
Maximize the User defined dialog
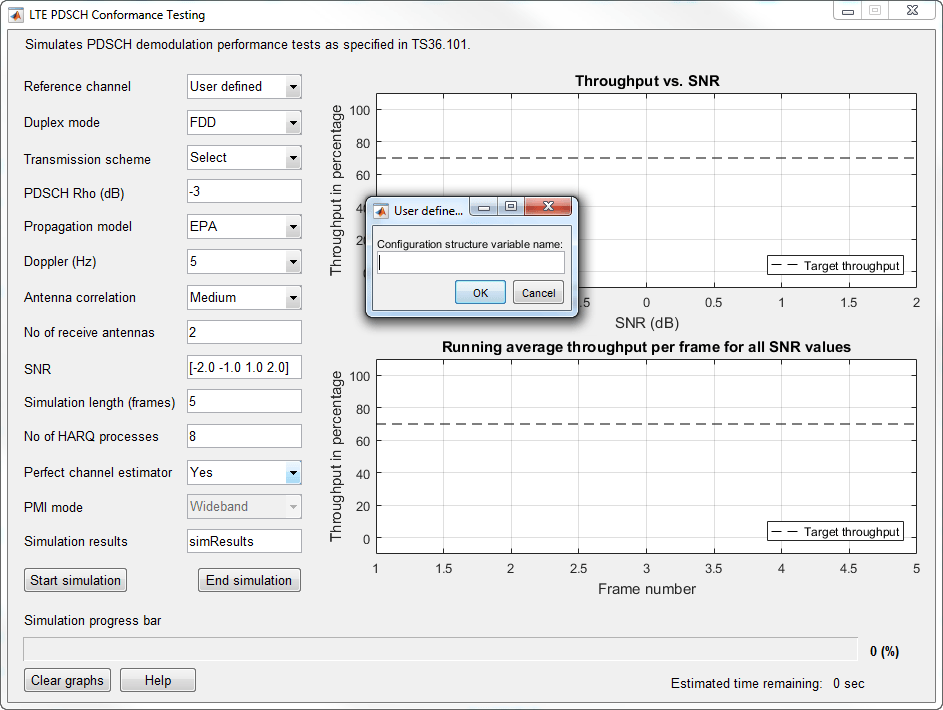[x=511, y=206]
